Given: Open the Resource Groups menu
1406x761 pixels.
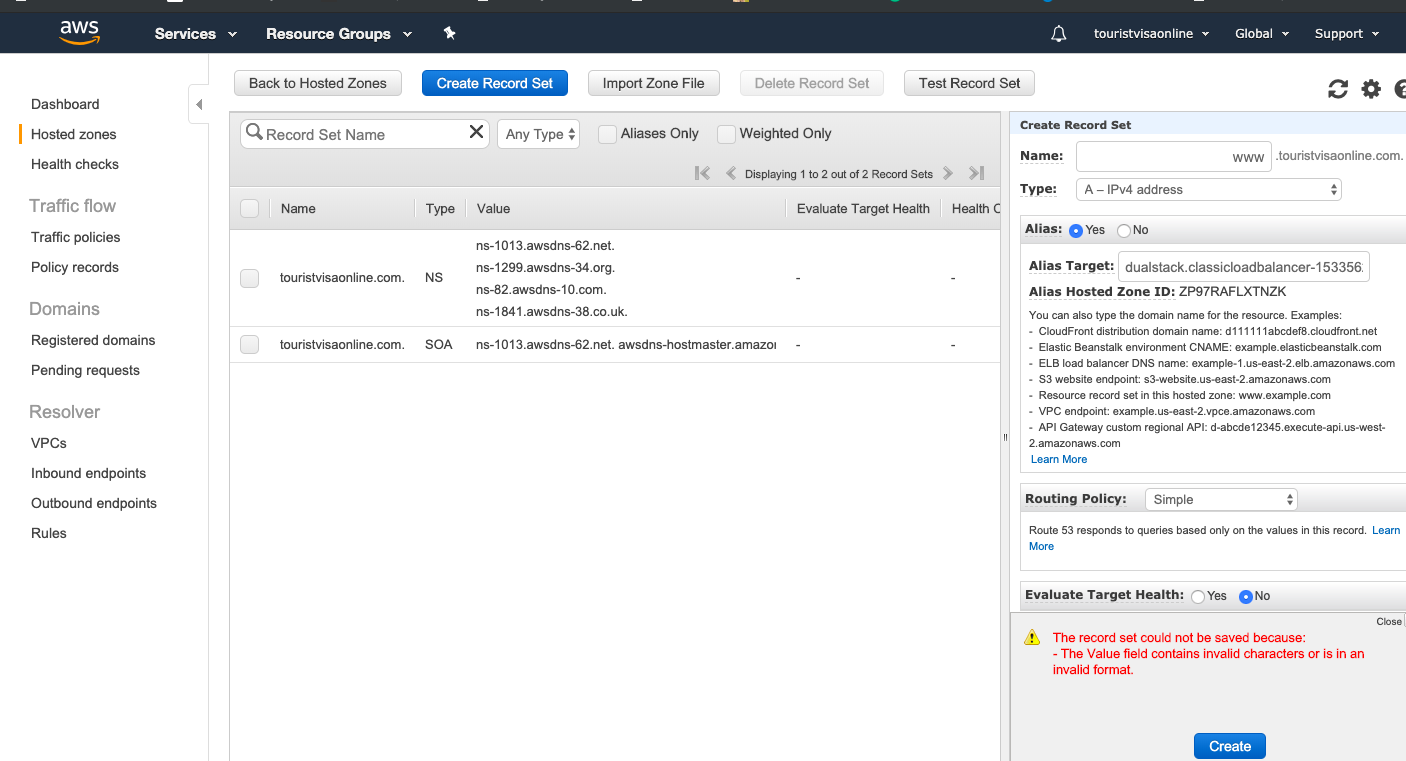Looking at the screenshot, I should [339, 34].
